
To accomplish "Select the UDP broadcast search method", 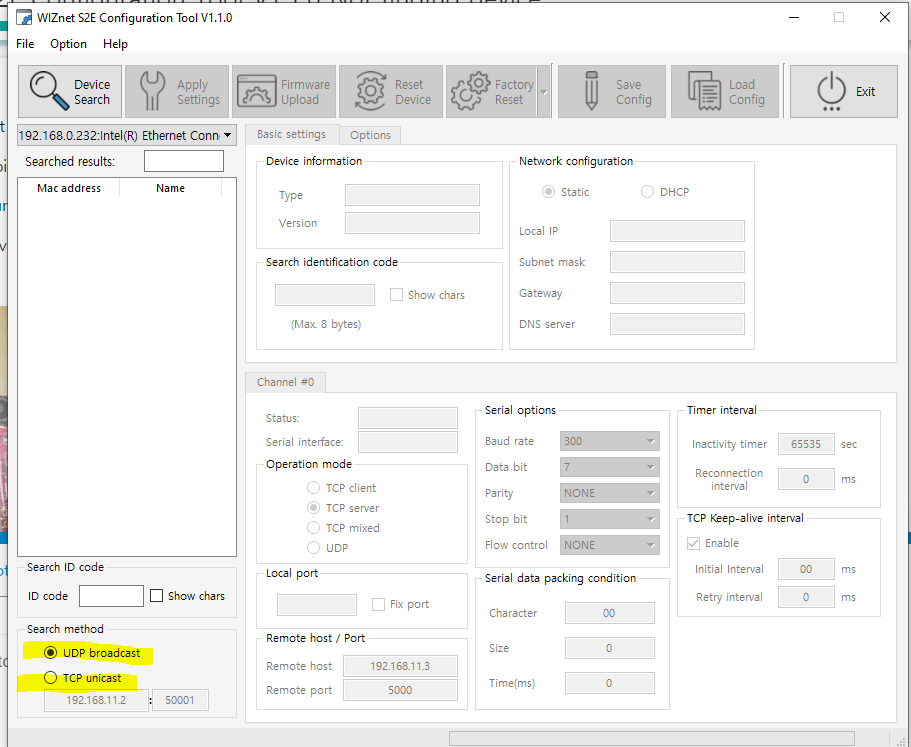I will 51,653.
